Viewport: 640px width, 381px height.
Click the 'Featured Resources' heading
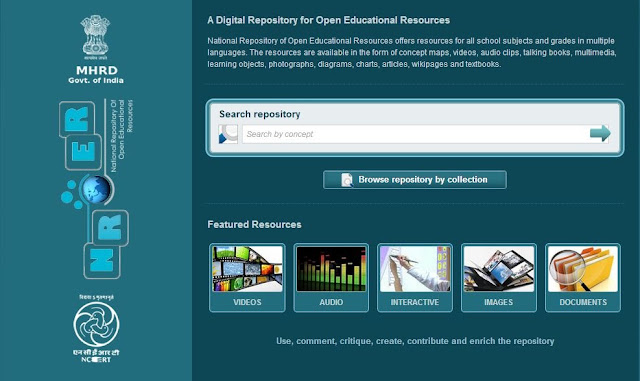(254, 225)
